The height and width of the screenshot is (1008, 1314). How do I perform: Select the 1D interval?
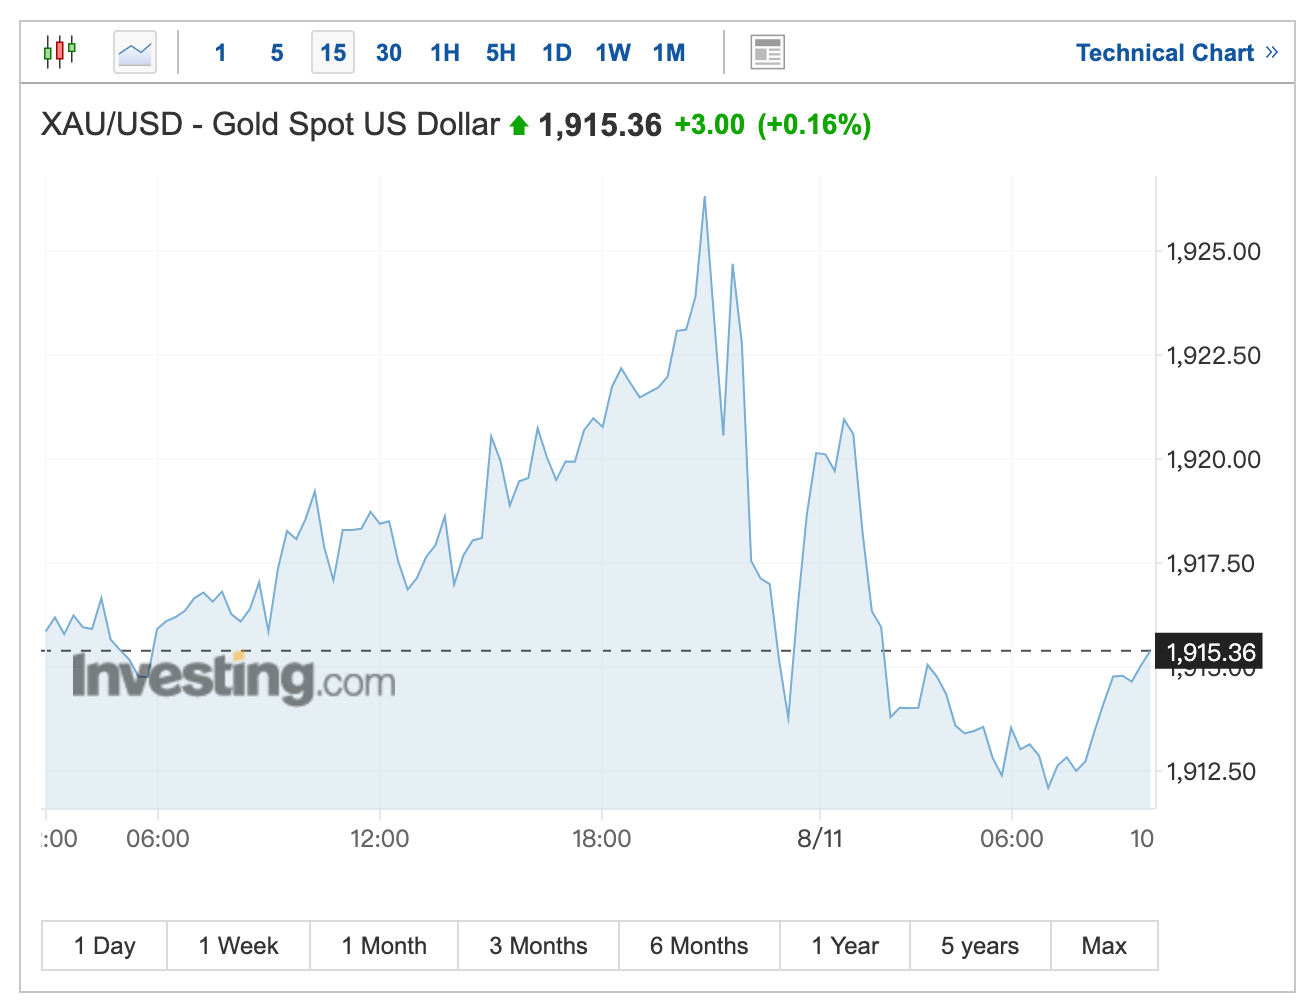(x=557, y=53)
